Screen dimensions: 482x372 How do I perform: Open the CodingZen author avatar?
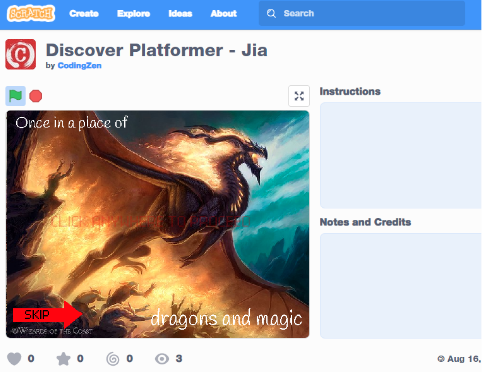click(x=21, y=54)
